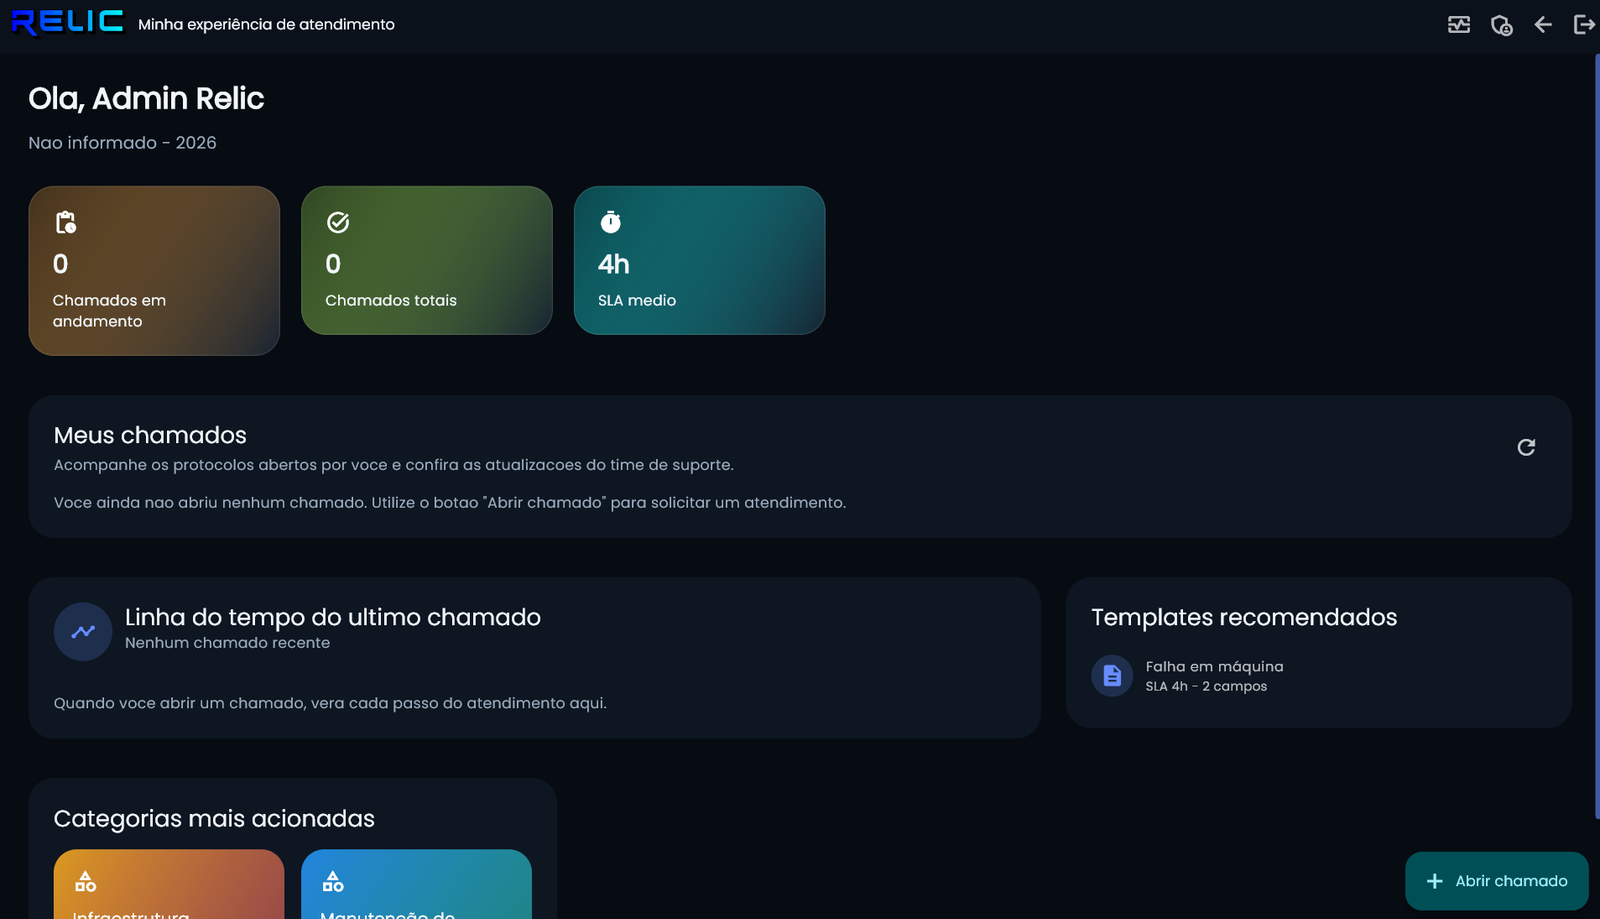Open the Manutenção de category card
Viewport: 1600px width, 919px height.
click(416, 884)
